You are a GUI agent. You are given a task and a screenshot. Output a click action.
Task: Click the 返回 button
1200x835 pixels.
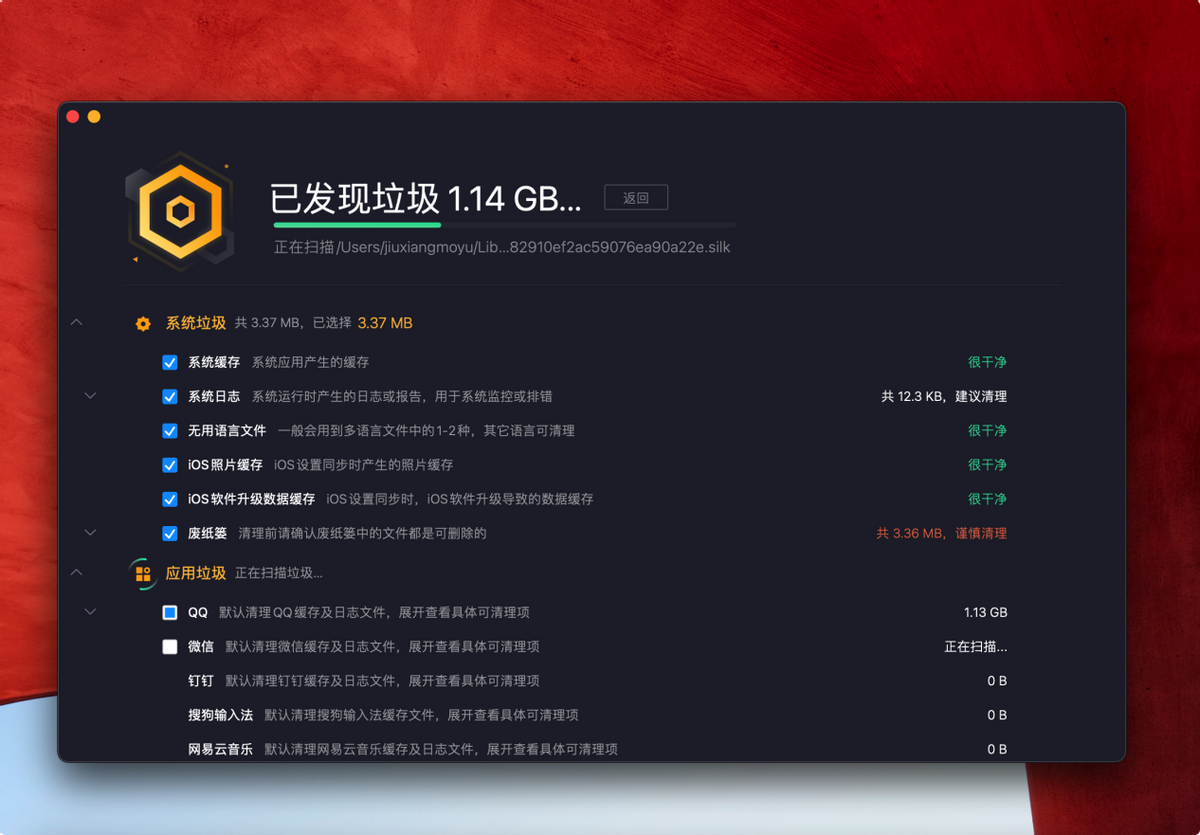[x=636, y=198]
